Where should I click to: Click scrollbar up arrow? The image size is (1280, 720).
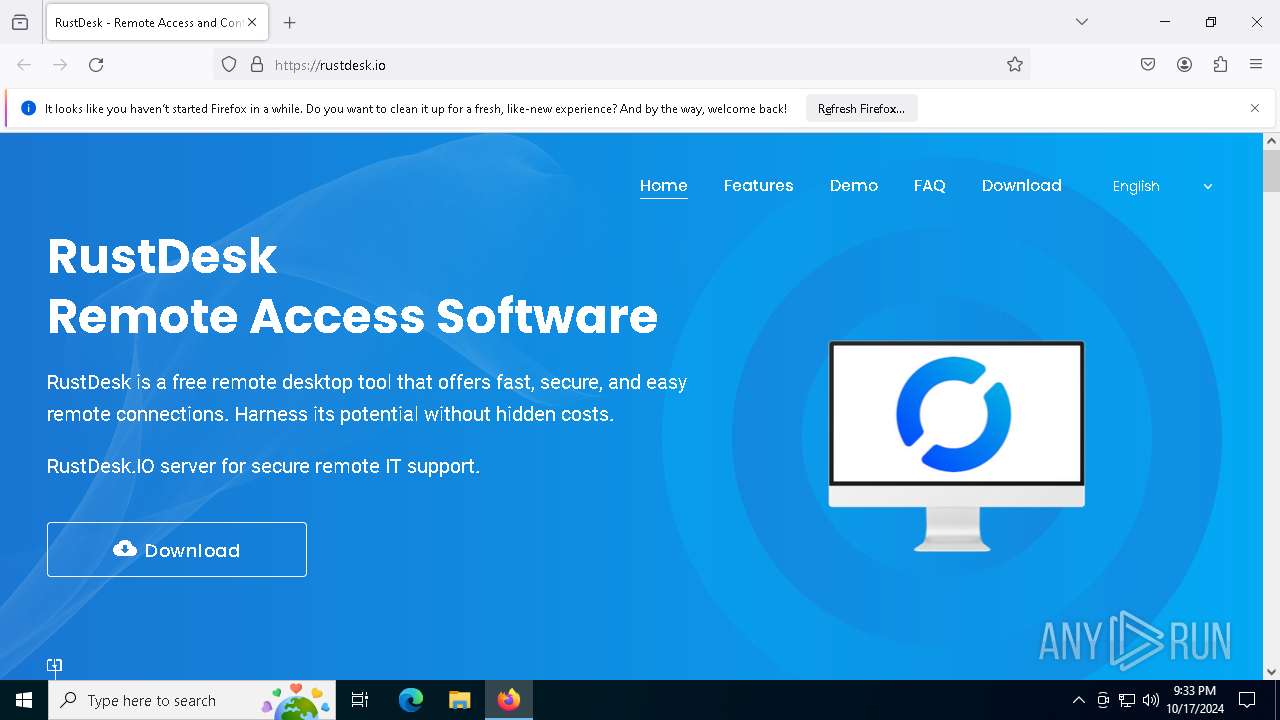click(x=1271, y=141)
